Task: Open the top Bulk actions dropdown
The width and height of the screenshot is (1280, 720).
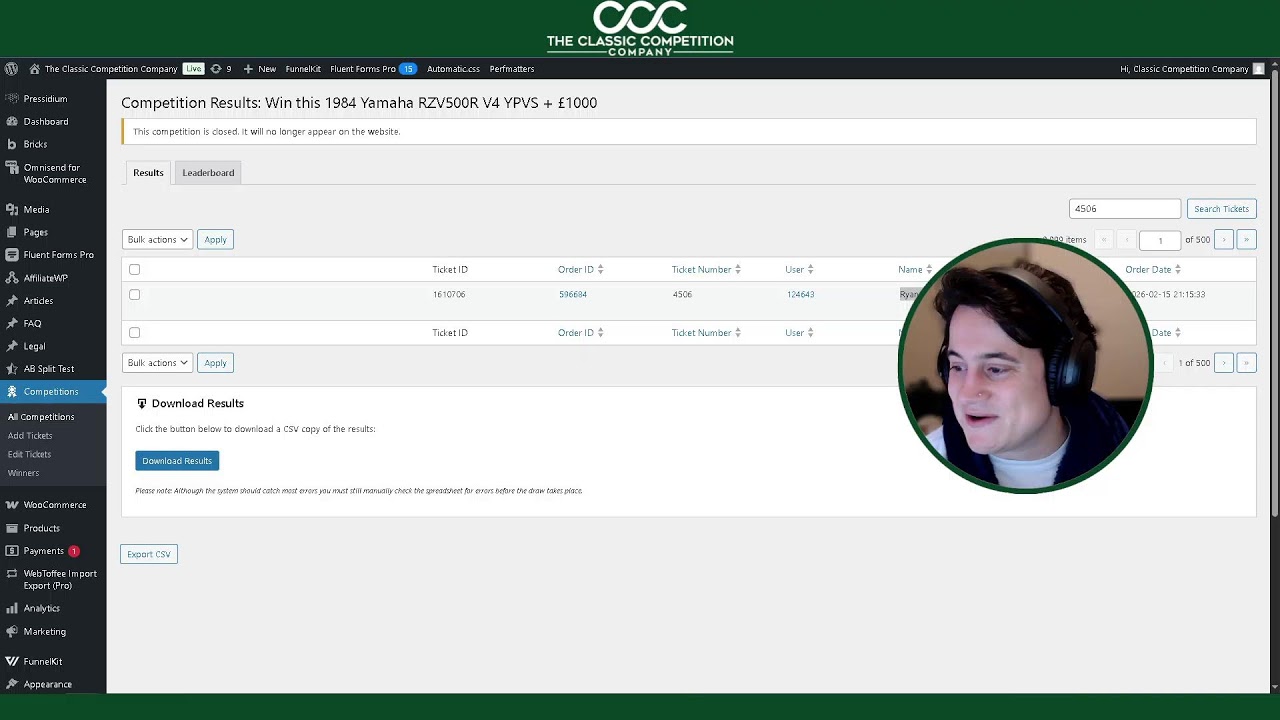Action: point(157,240)
